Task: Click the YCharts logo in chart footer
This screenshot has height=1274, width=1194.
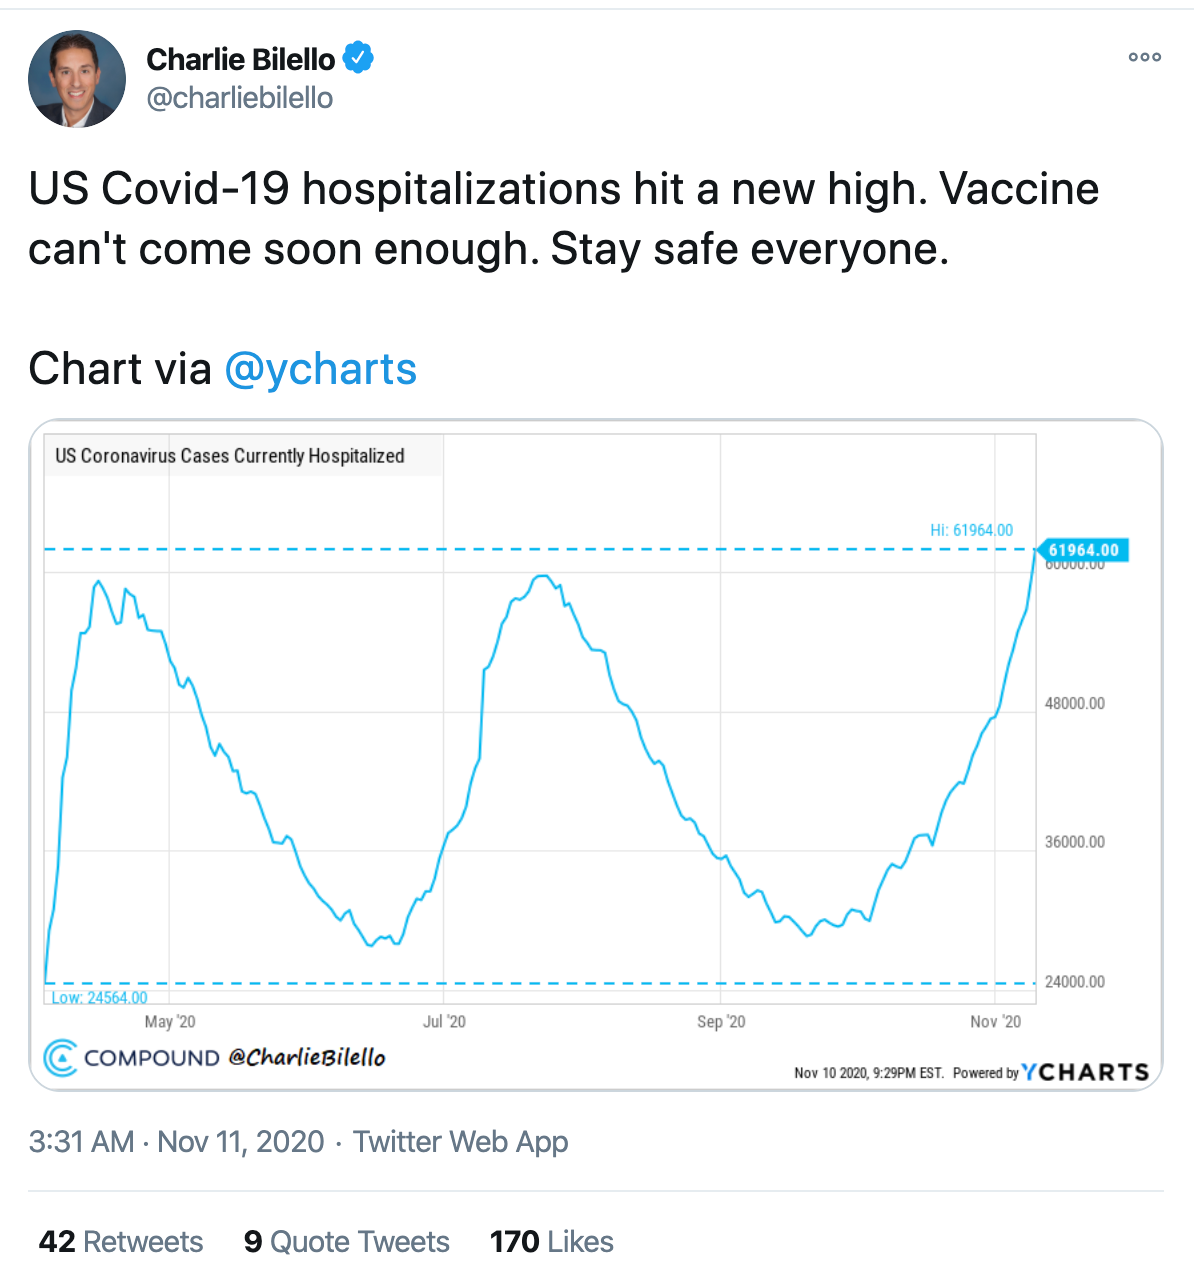Action: [x=1086, y=1072]
